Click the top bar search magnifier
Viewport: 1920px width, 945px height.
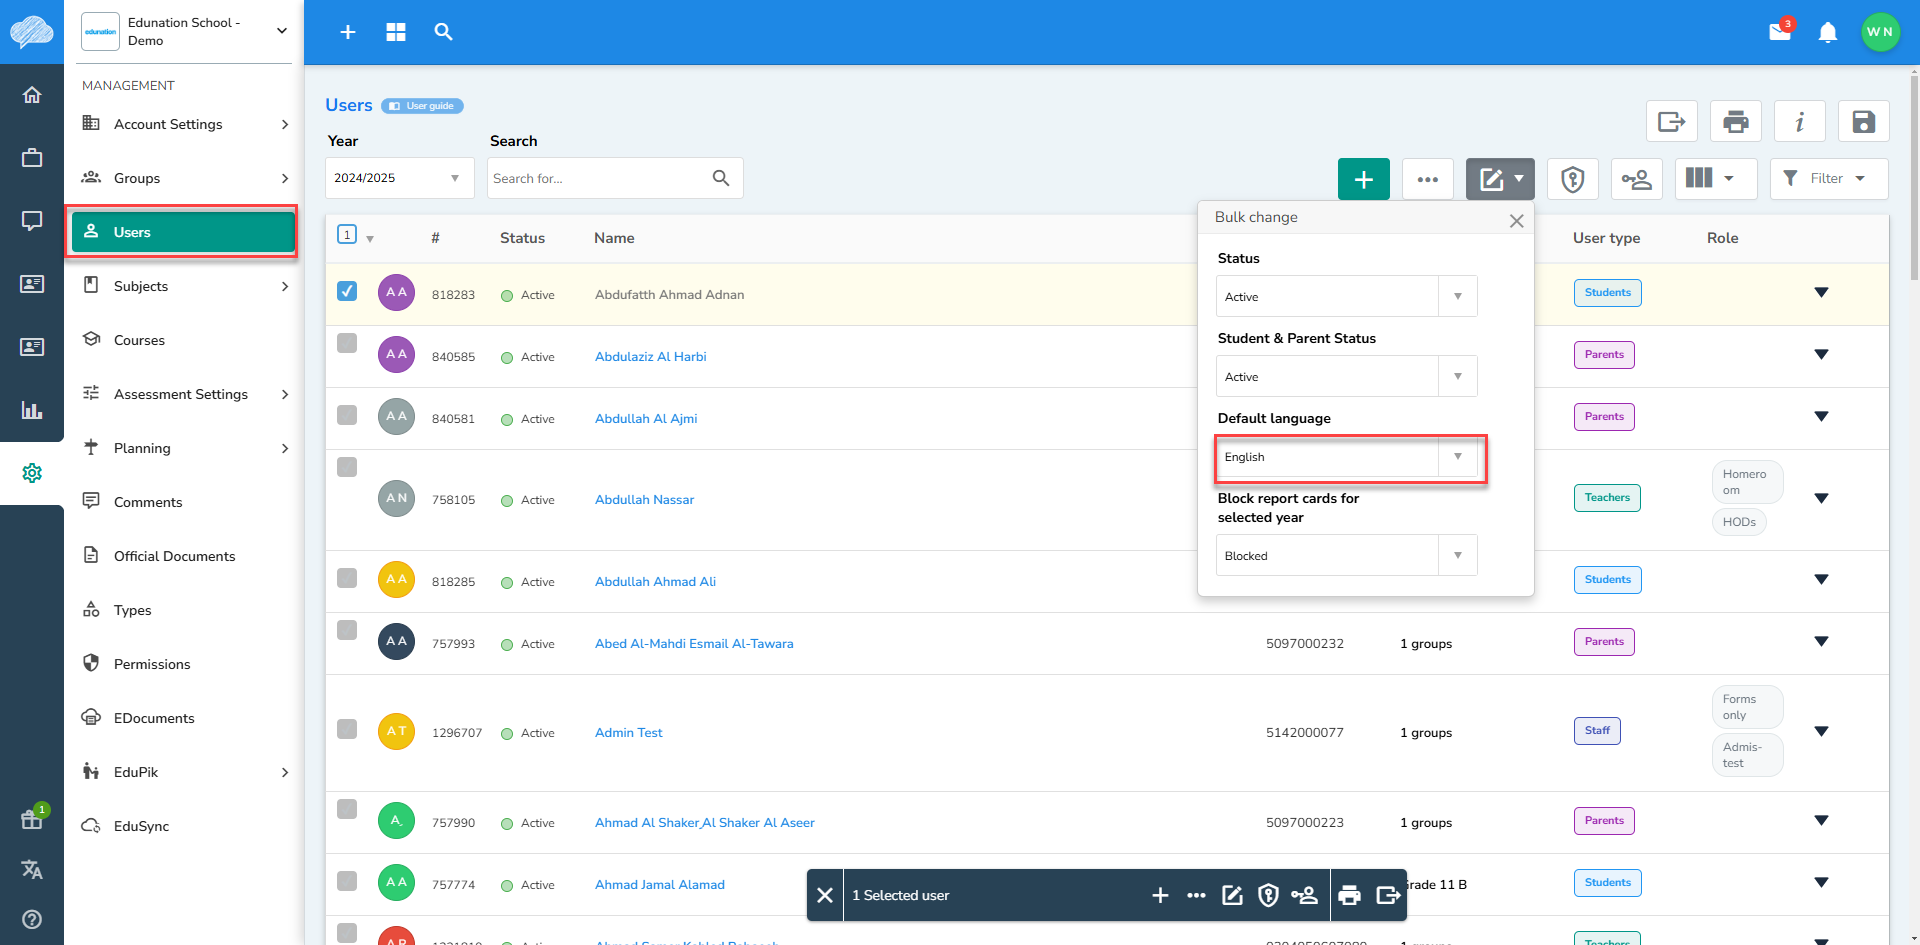point(444,32)
